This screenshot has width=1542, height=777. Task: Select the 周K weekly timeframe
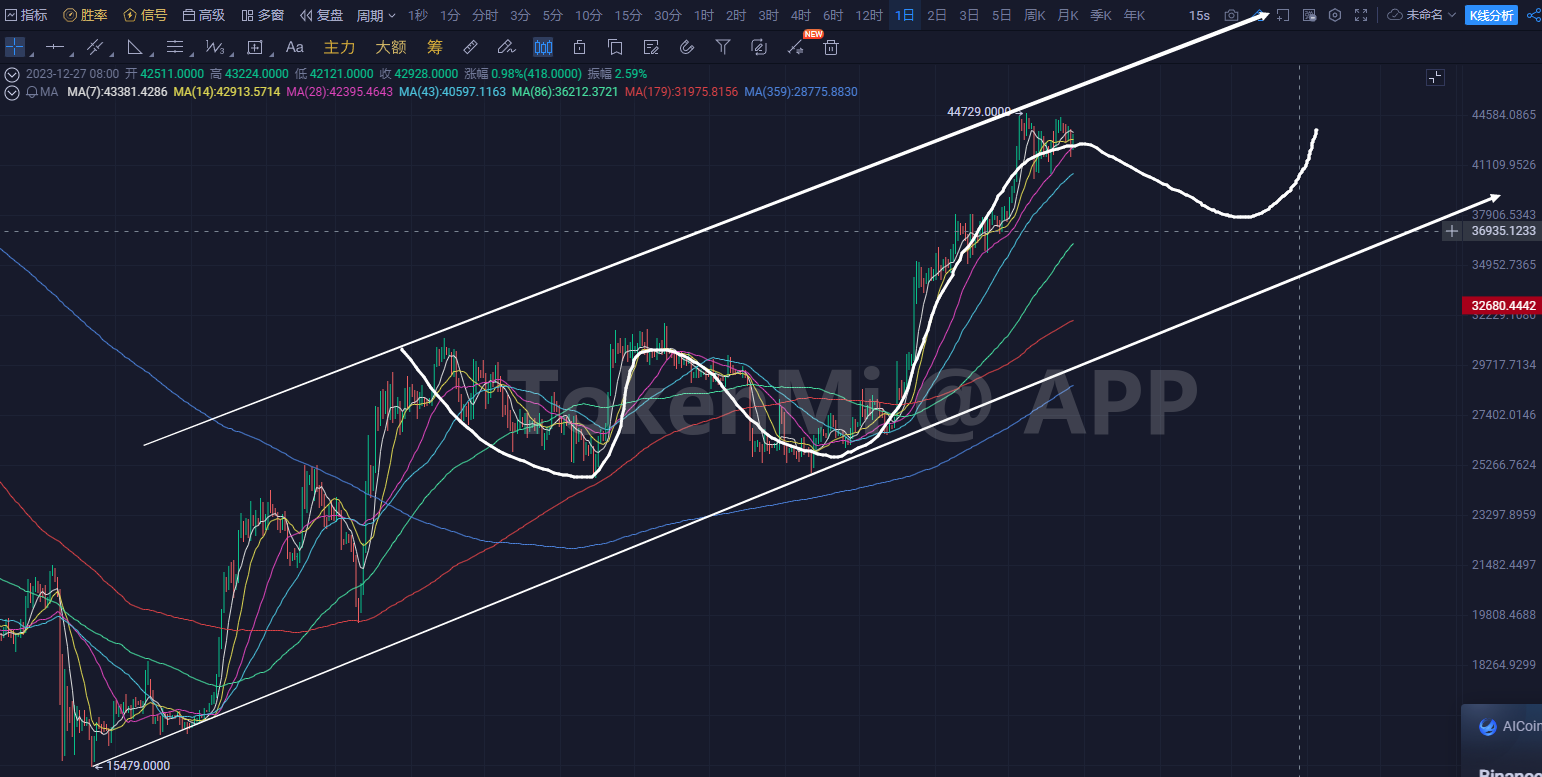tap(1034, 15)
